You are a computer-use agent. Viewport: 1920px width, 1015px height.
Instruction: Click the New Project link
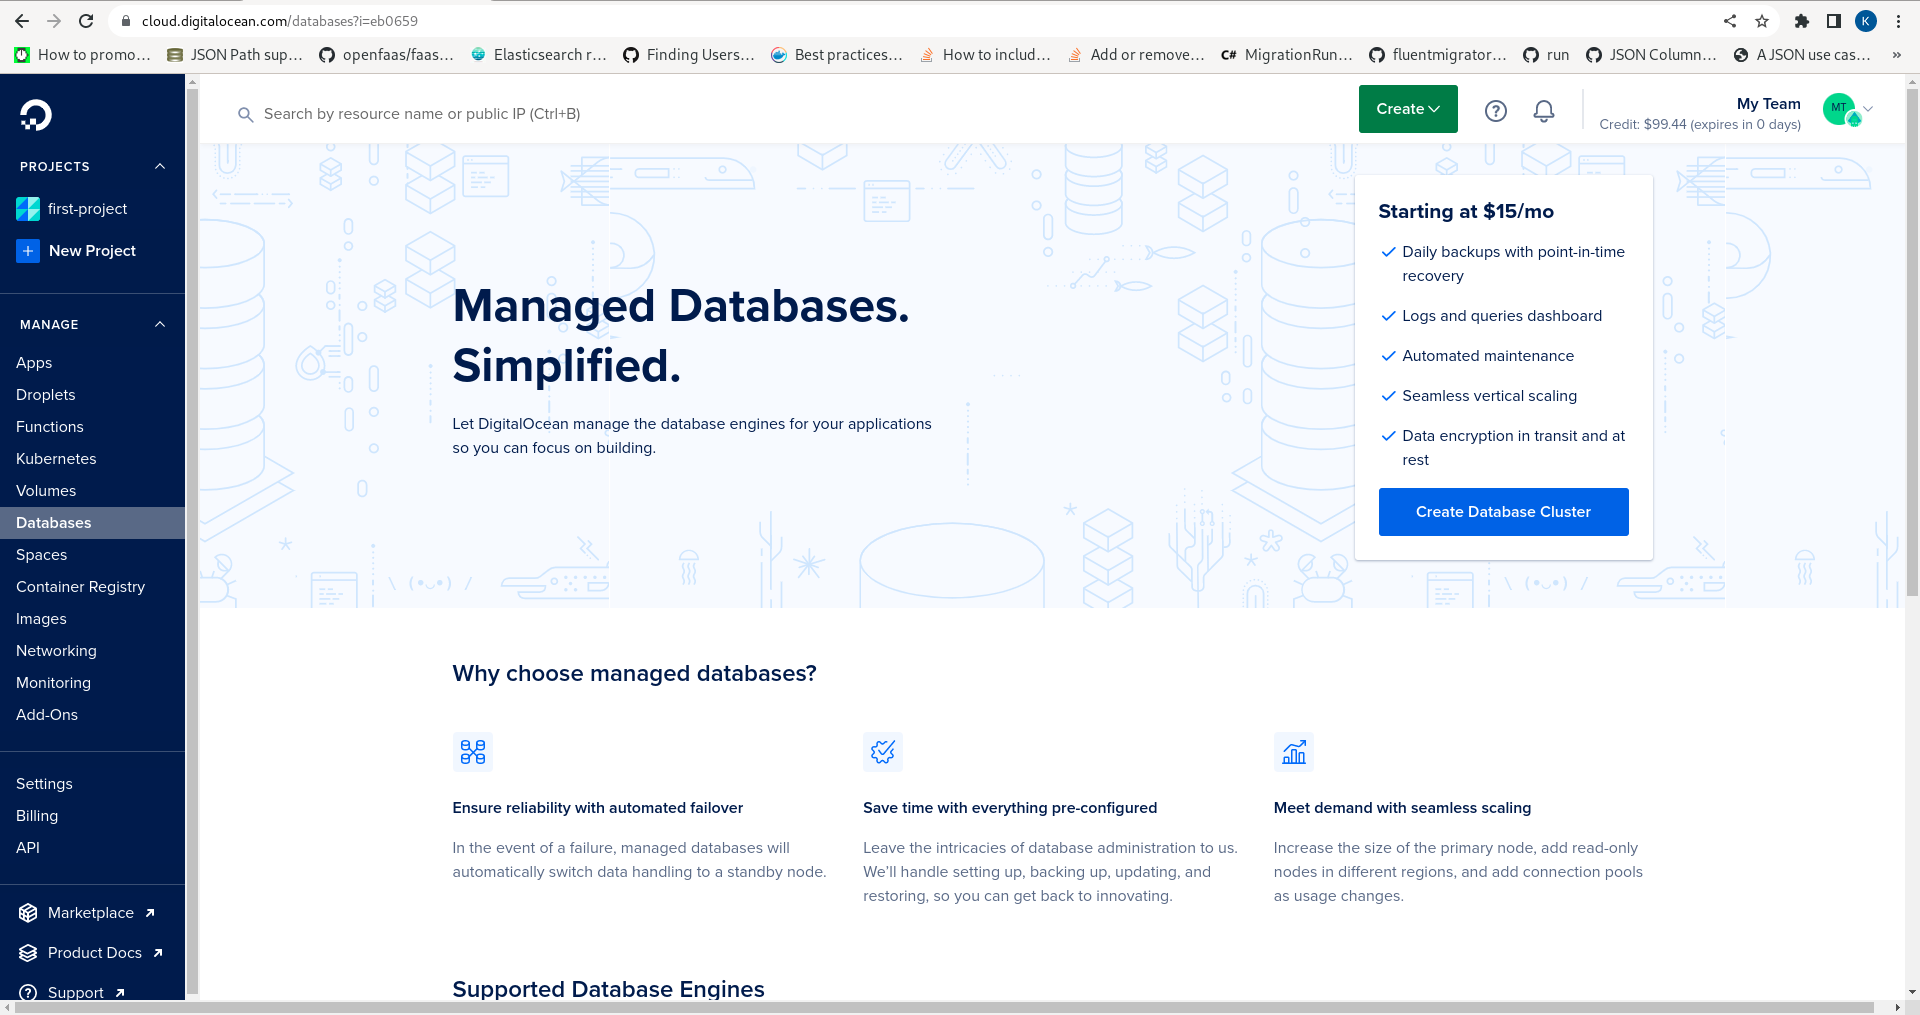tap(92, 251)
